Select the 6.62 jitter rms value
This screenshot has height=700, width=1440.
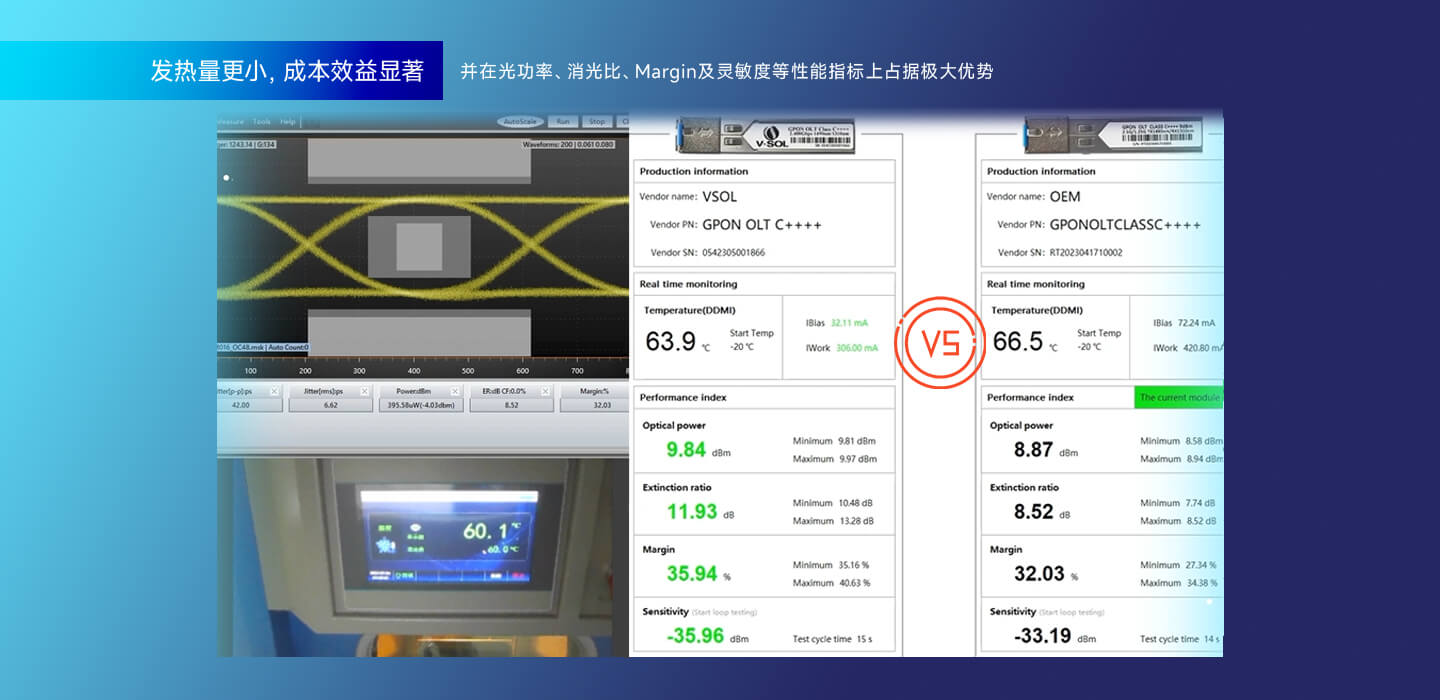(330, 405)
